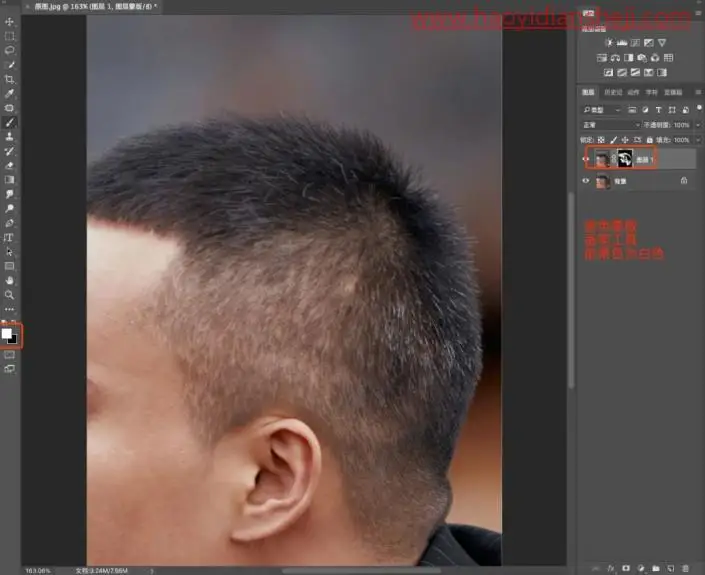Switch to the History tab
The image size is (705, 575).
point(613,92)
